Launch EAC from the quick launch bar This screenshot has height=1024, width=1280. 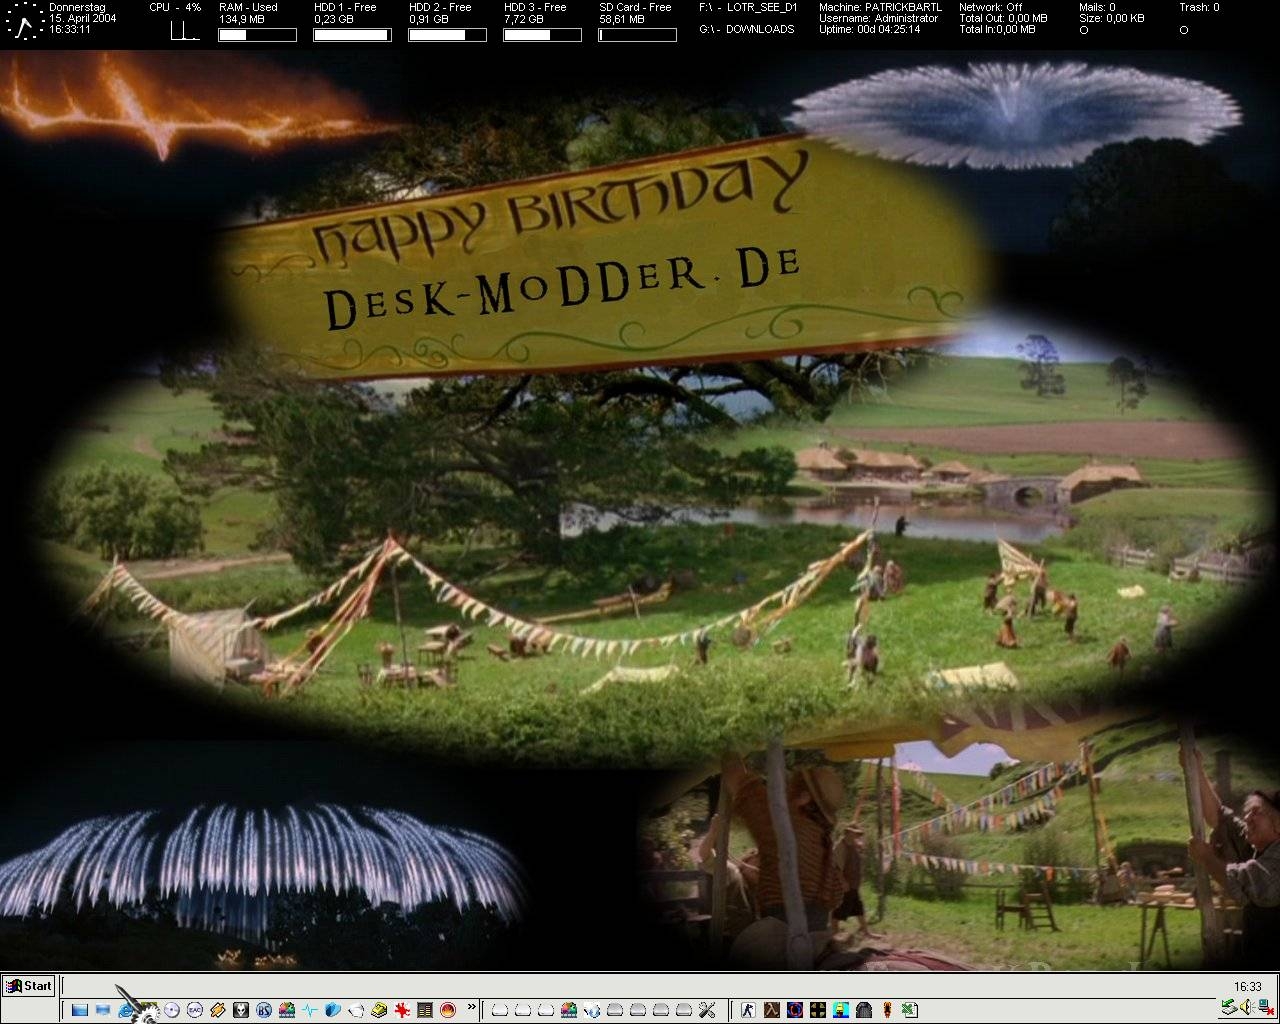coord(194,1010)
